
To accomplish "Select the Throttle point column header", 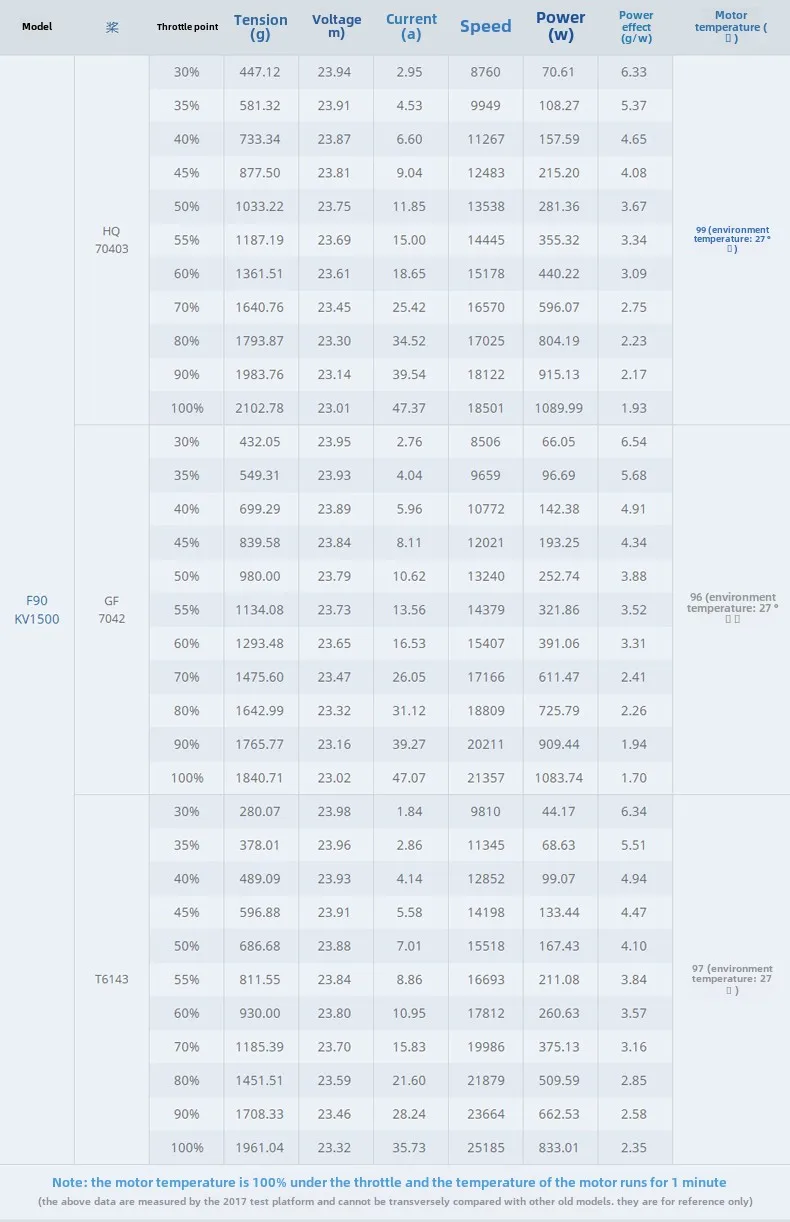I will (187, 27).
